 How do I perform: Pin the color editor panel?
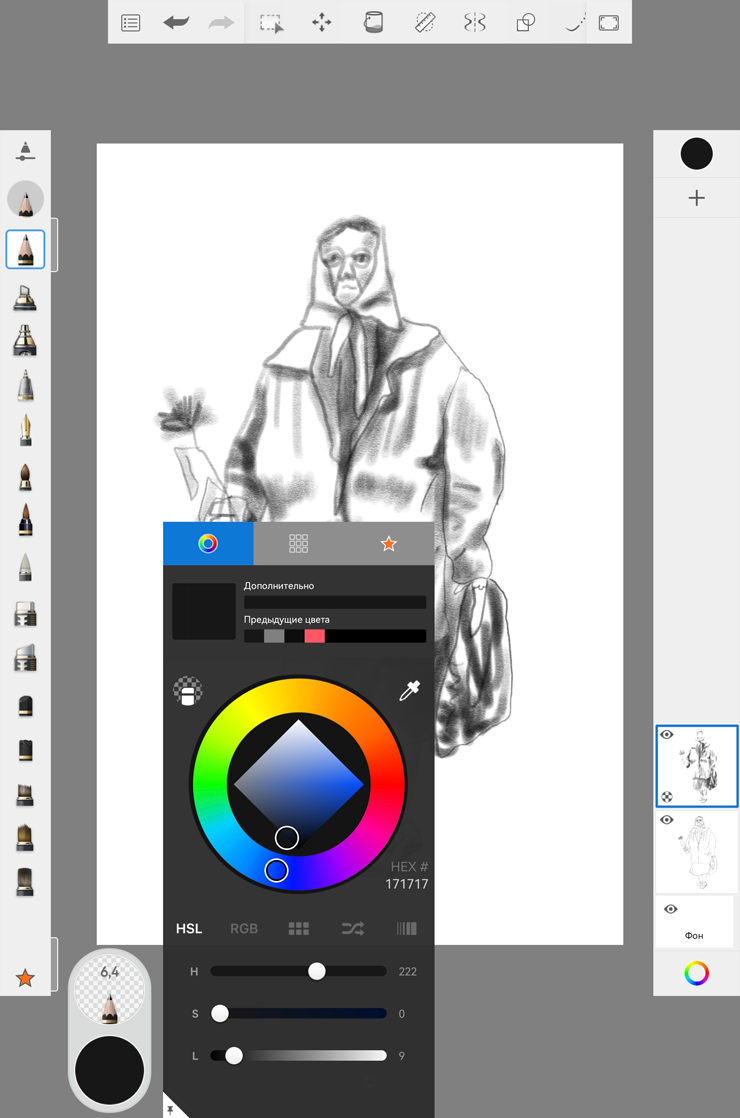(170, 1109)
